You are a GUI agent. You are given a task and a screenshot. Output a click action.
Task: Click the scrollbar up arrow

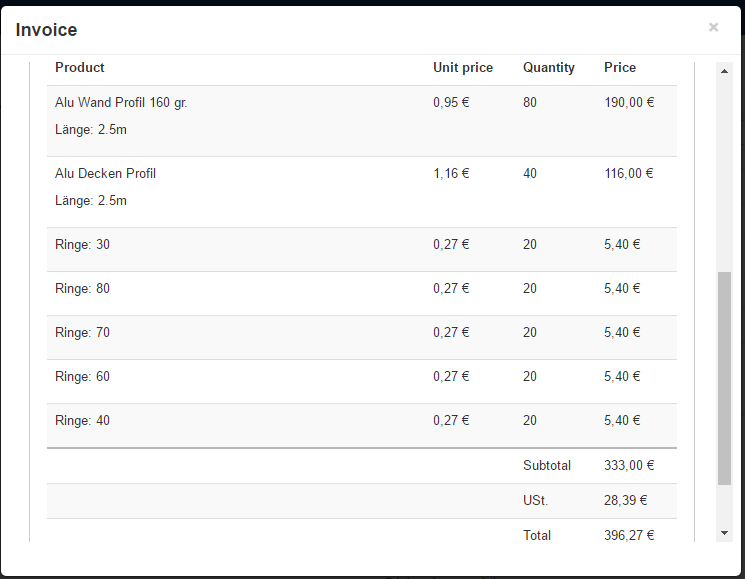click(725, 71)
